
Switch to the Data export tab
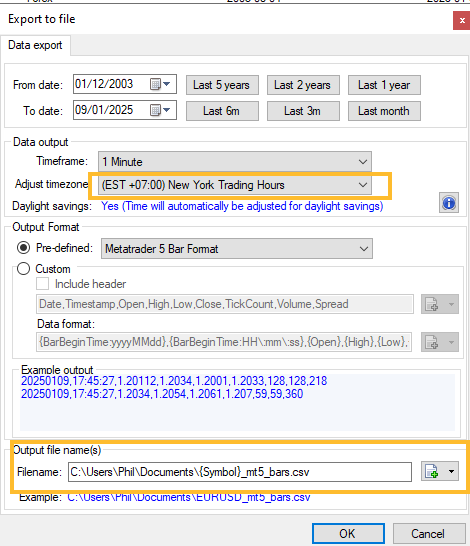pos(35,45)
